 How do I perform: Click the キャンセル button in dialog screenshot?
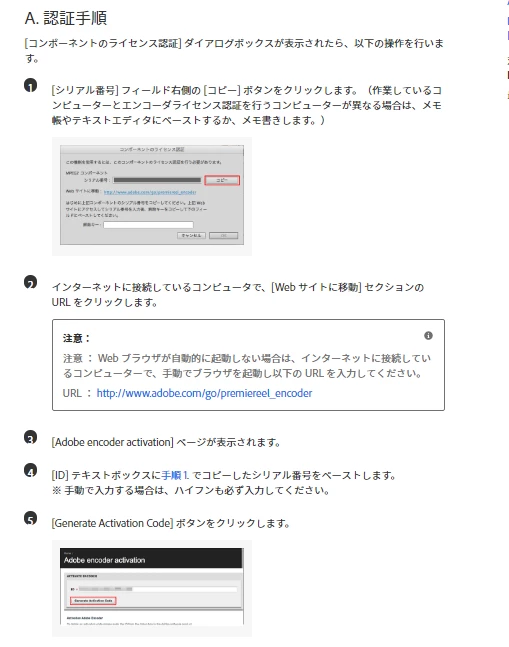(191, 236)
